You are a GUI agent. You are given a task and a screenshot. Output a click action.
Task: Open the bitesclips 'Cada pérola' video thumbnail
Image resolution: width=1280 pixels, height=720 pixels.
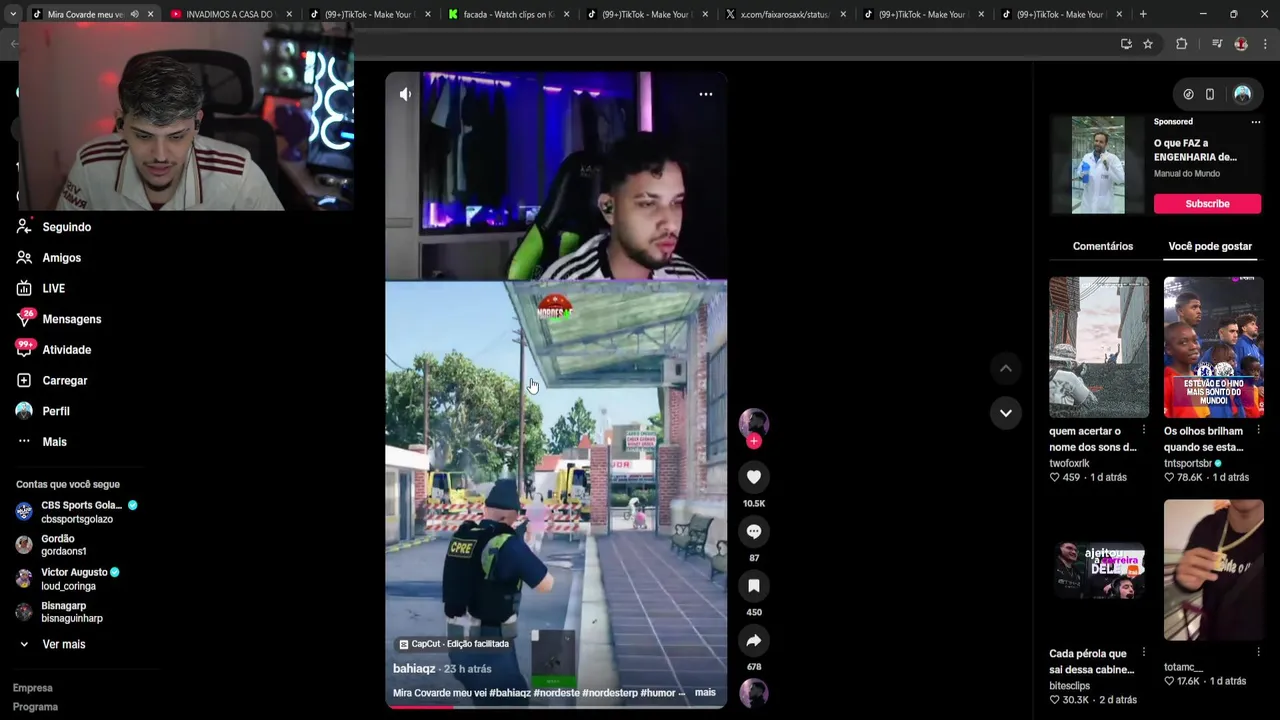1099,570
